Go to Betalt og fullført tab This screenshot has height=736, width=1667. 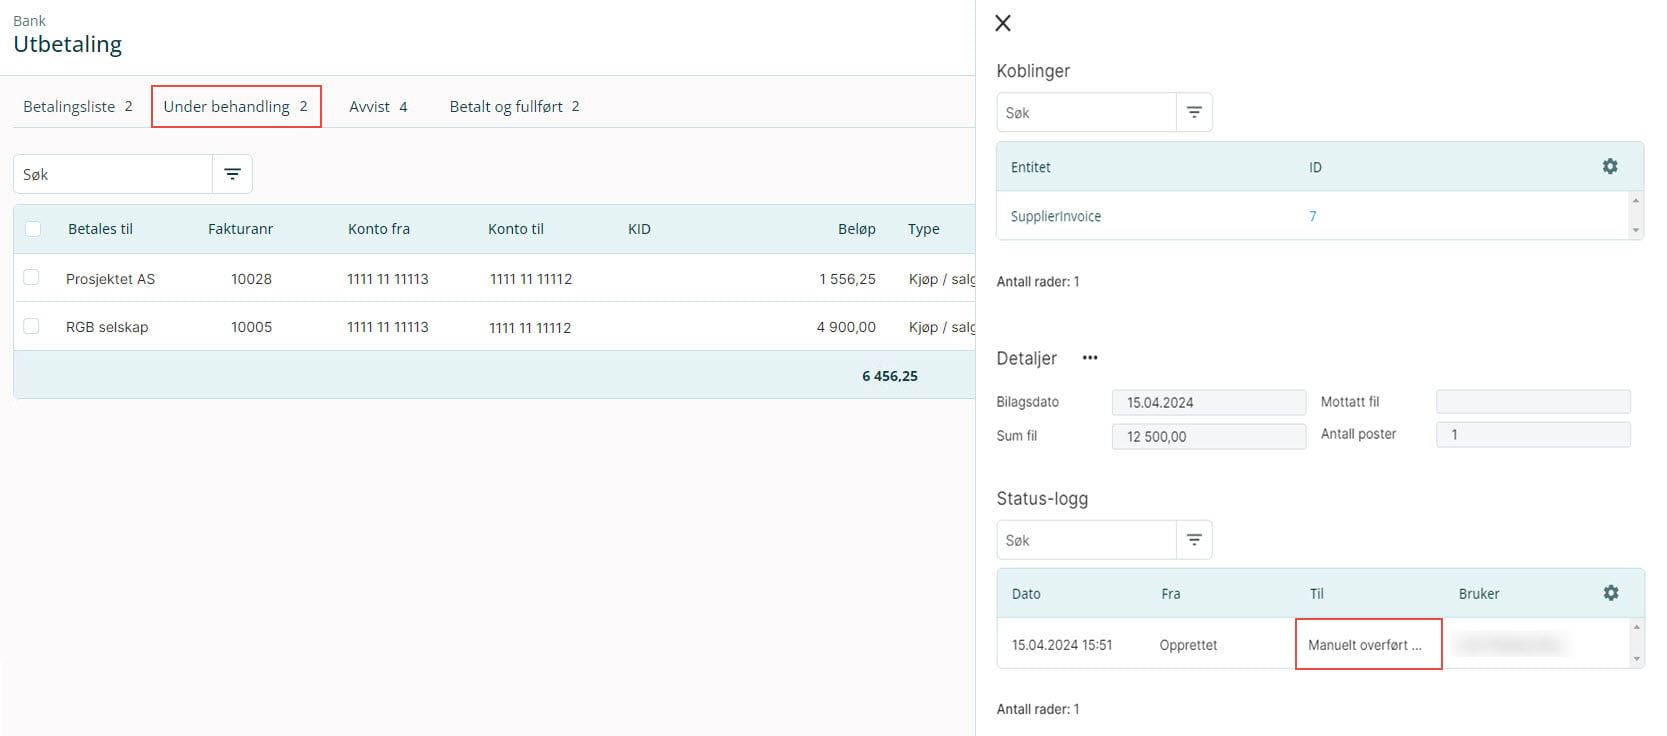[x=514, y=107]
